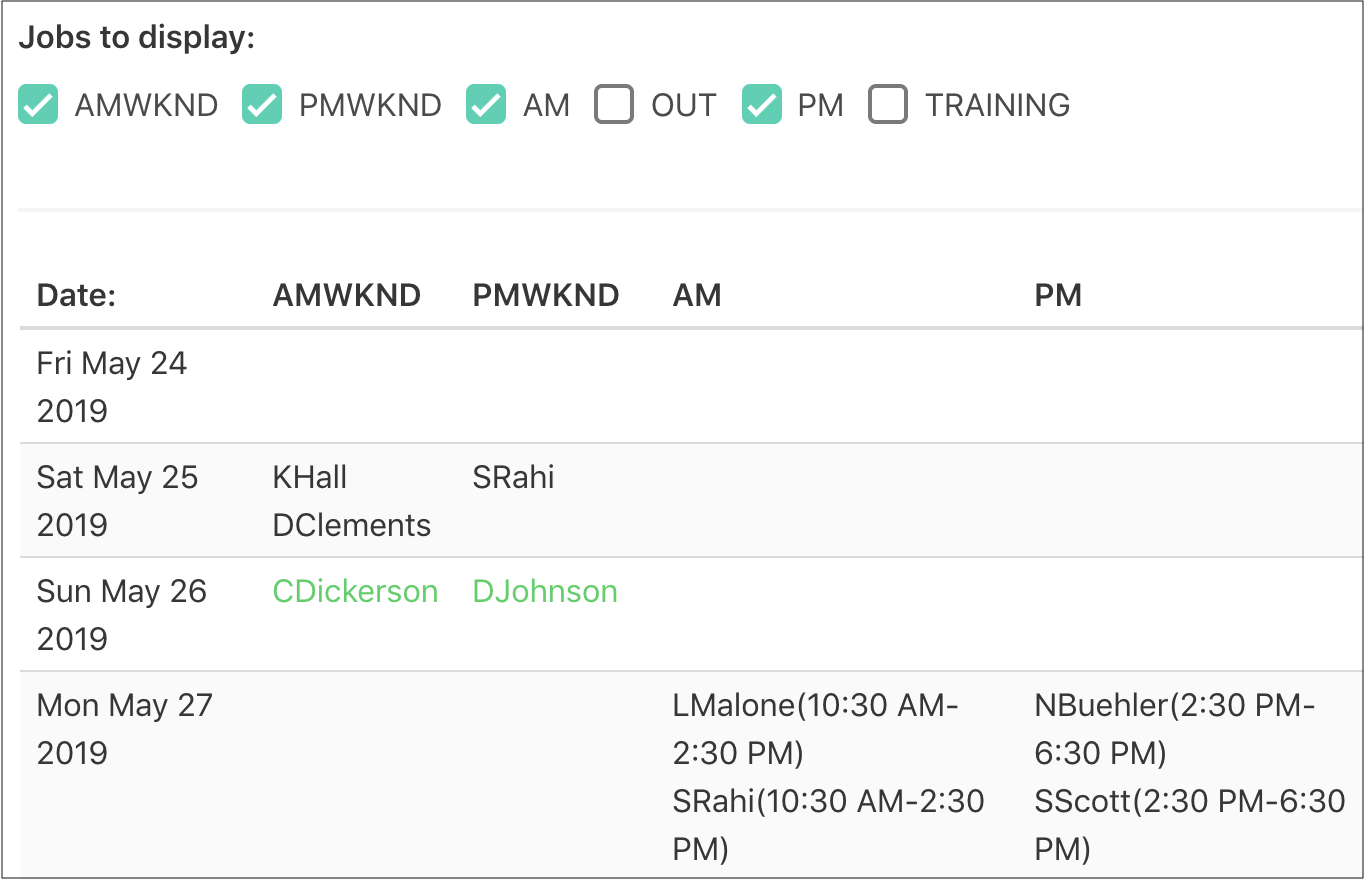This screenshot has width=1364, height=880.
Task: Select the Fri May 24 2019 row
Action: [112, 387]
